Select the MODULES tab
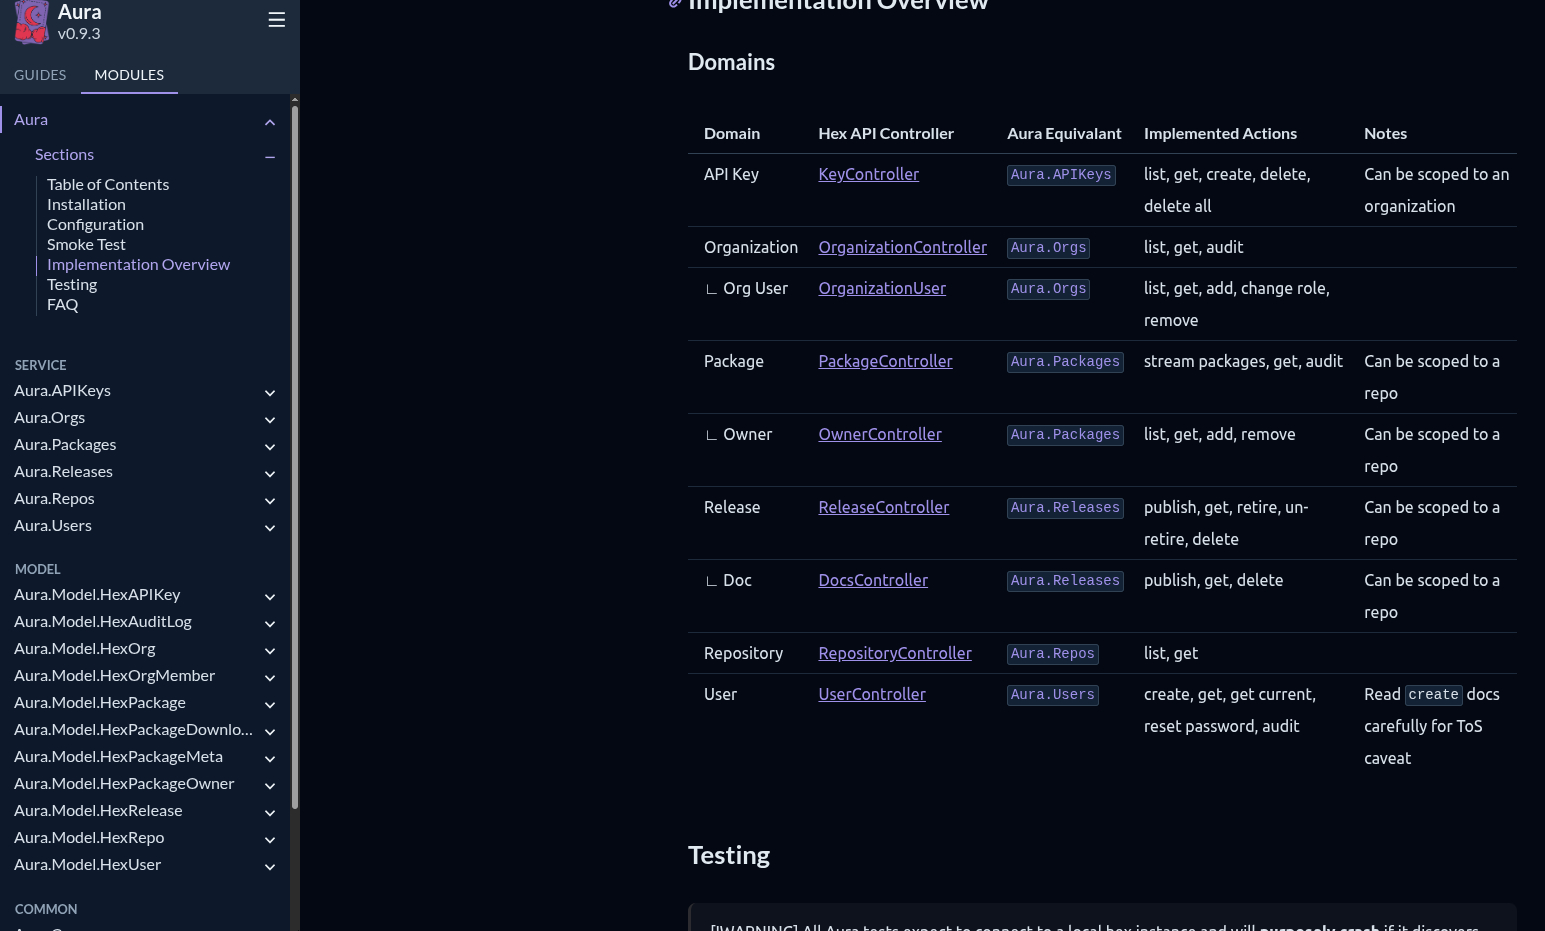 [x=129, y=75]
